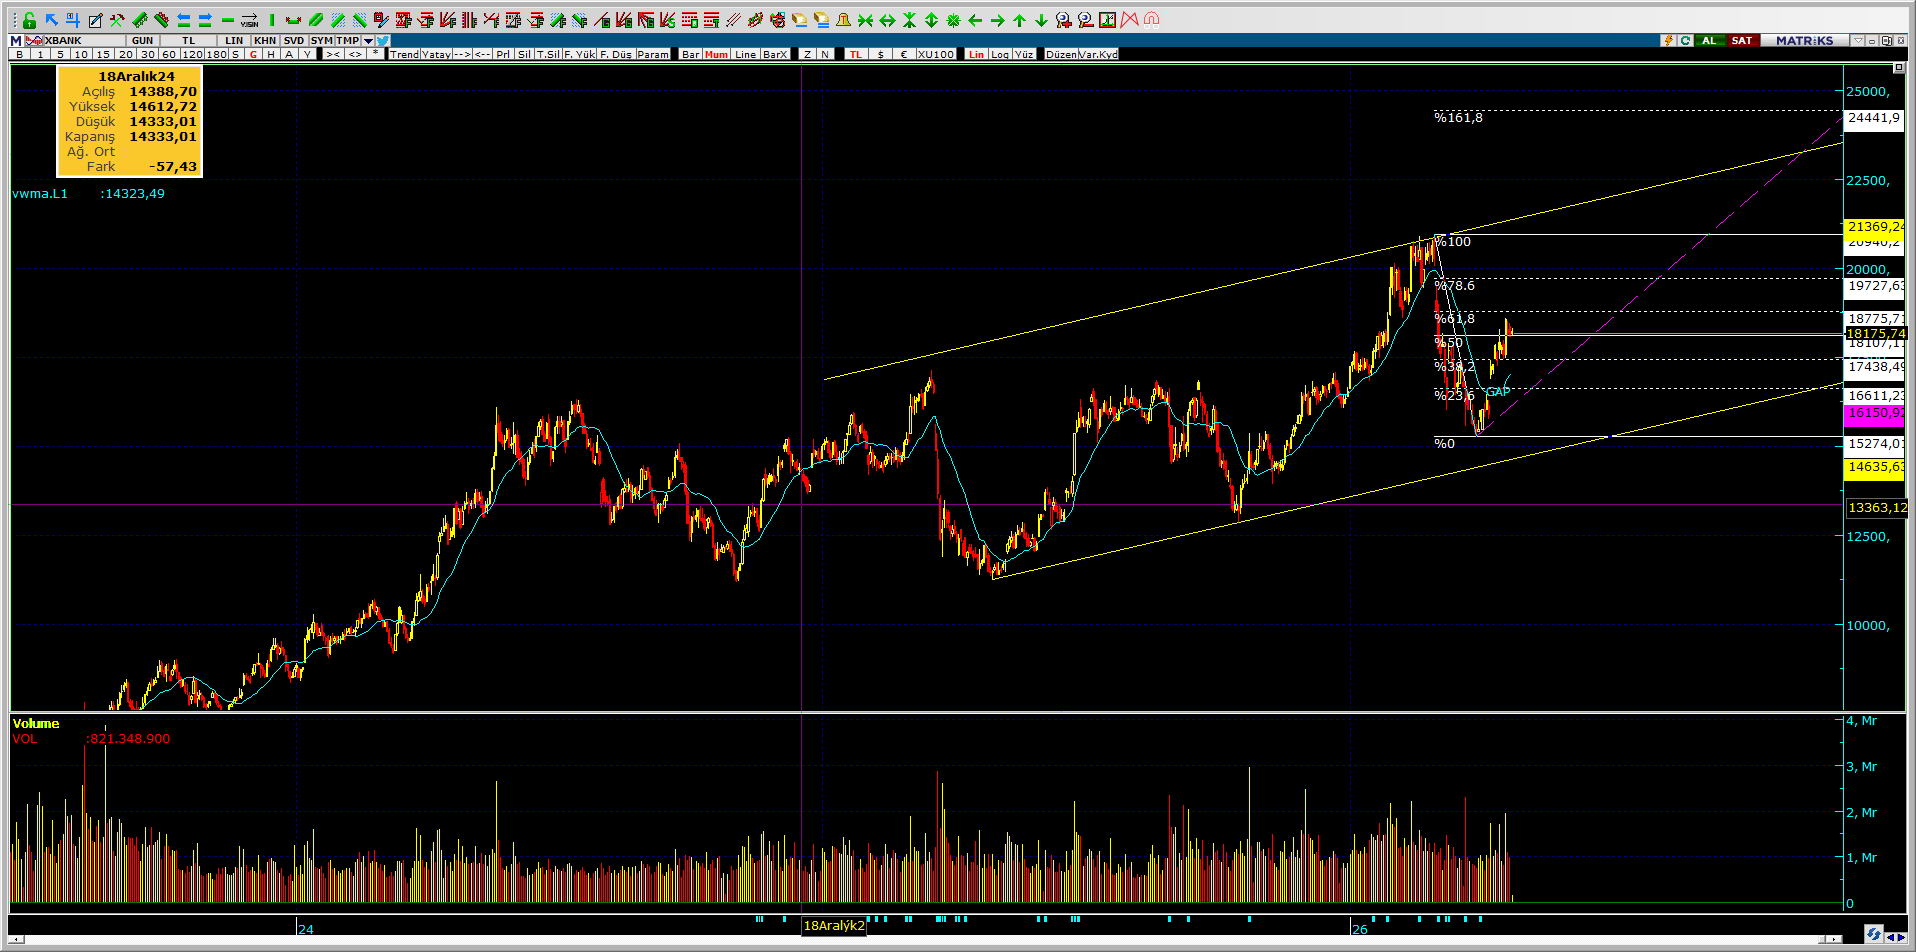This screenshot has width=1916, height=952.
Task: Click the green padlock lock icon
Action: [x=29, y=20]
